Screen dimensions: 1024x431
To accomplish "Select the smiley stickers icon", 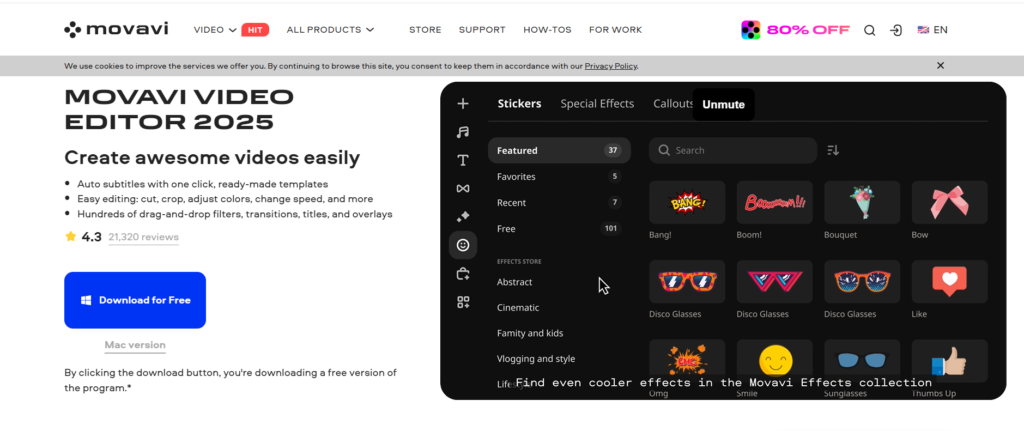I will coord(463,245).
